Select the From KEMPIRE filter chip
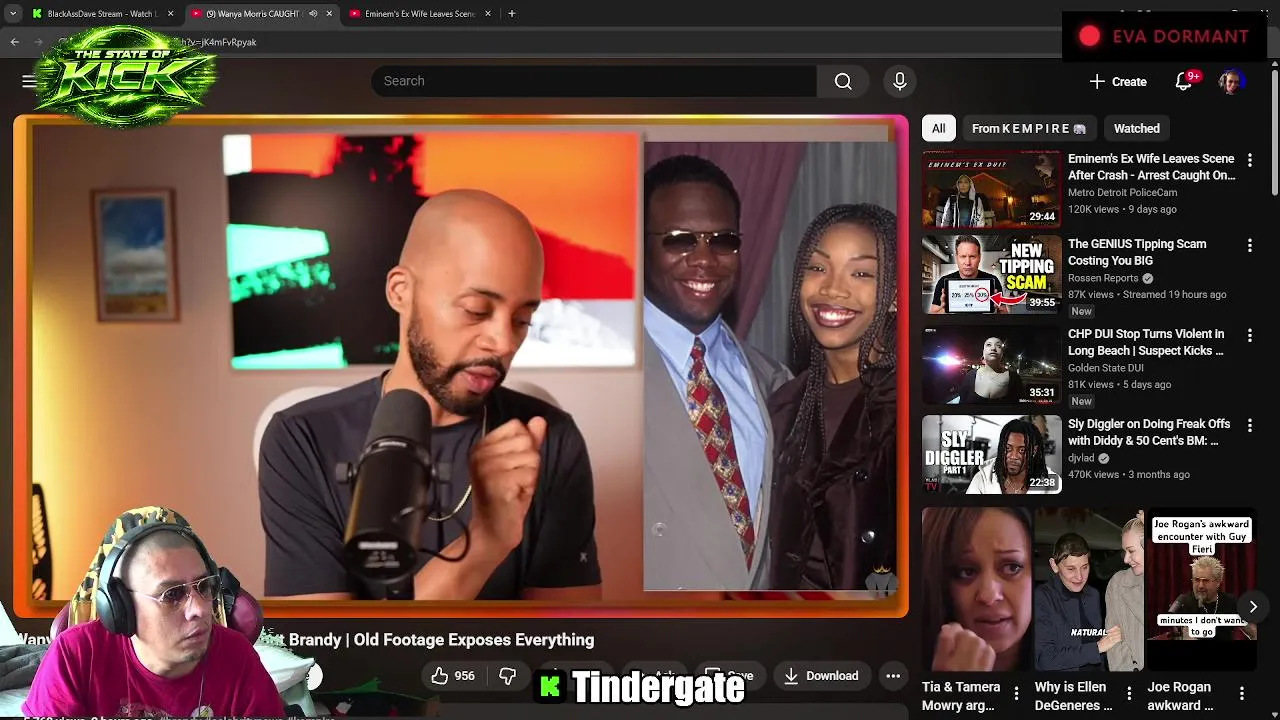Viewport: 1280px width, 720px height. (1028, 128)
